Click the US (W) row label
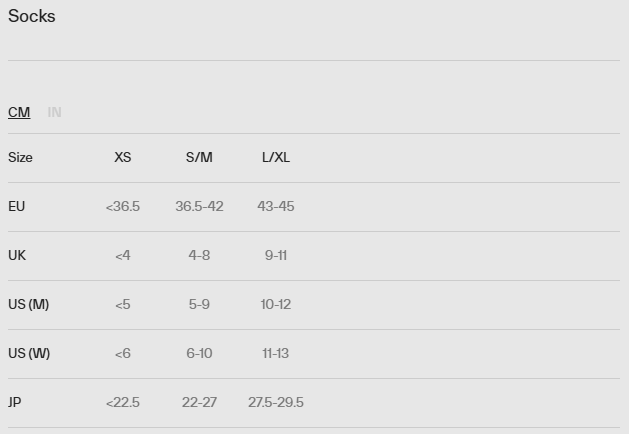 point(29,353)
